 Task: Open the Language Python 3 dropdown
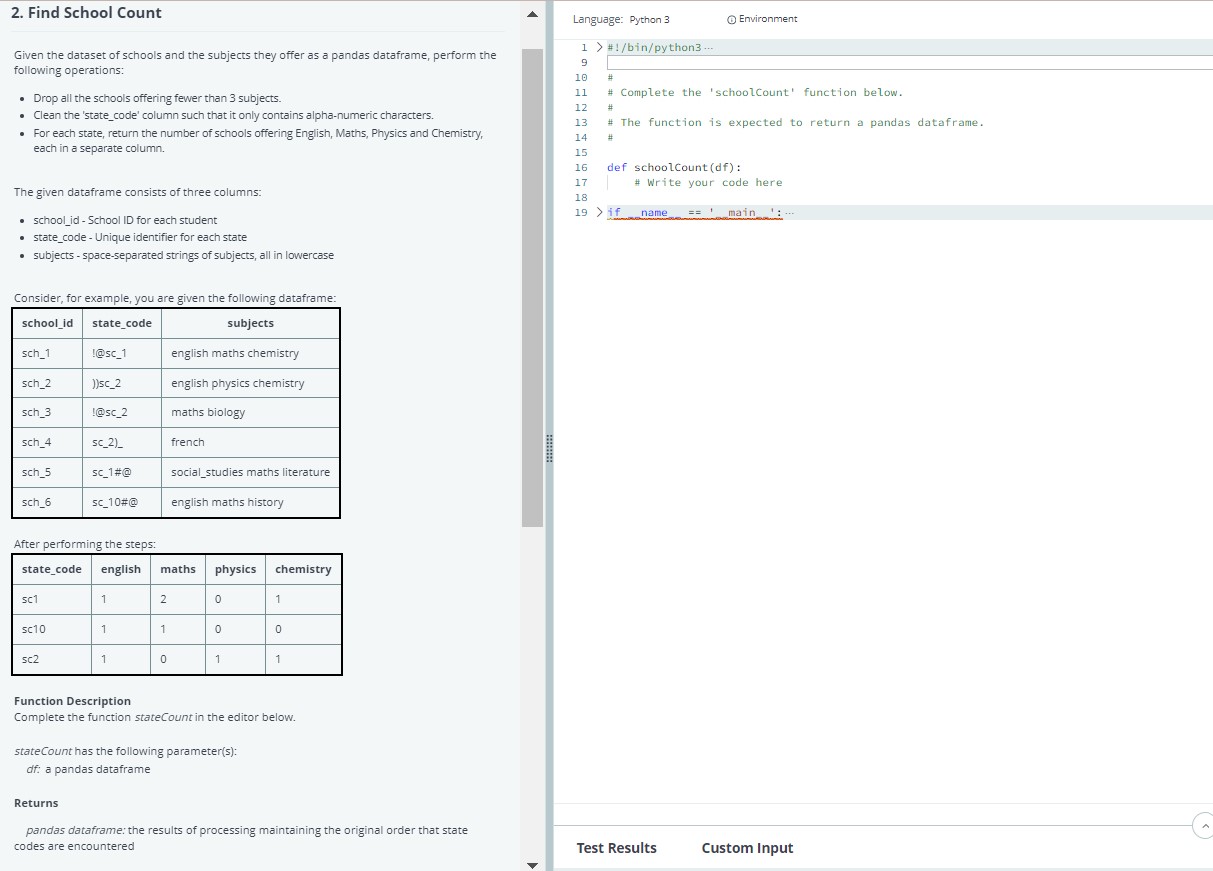pos(650,19)
